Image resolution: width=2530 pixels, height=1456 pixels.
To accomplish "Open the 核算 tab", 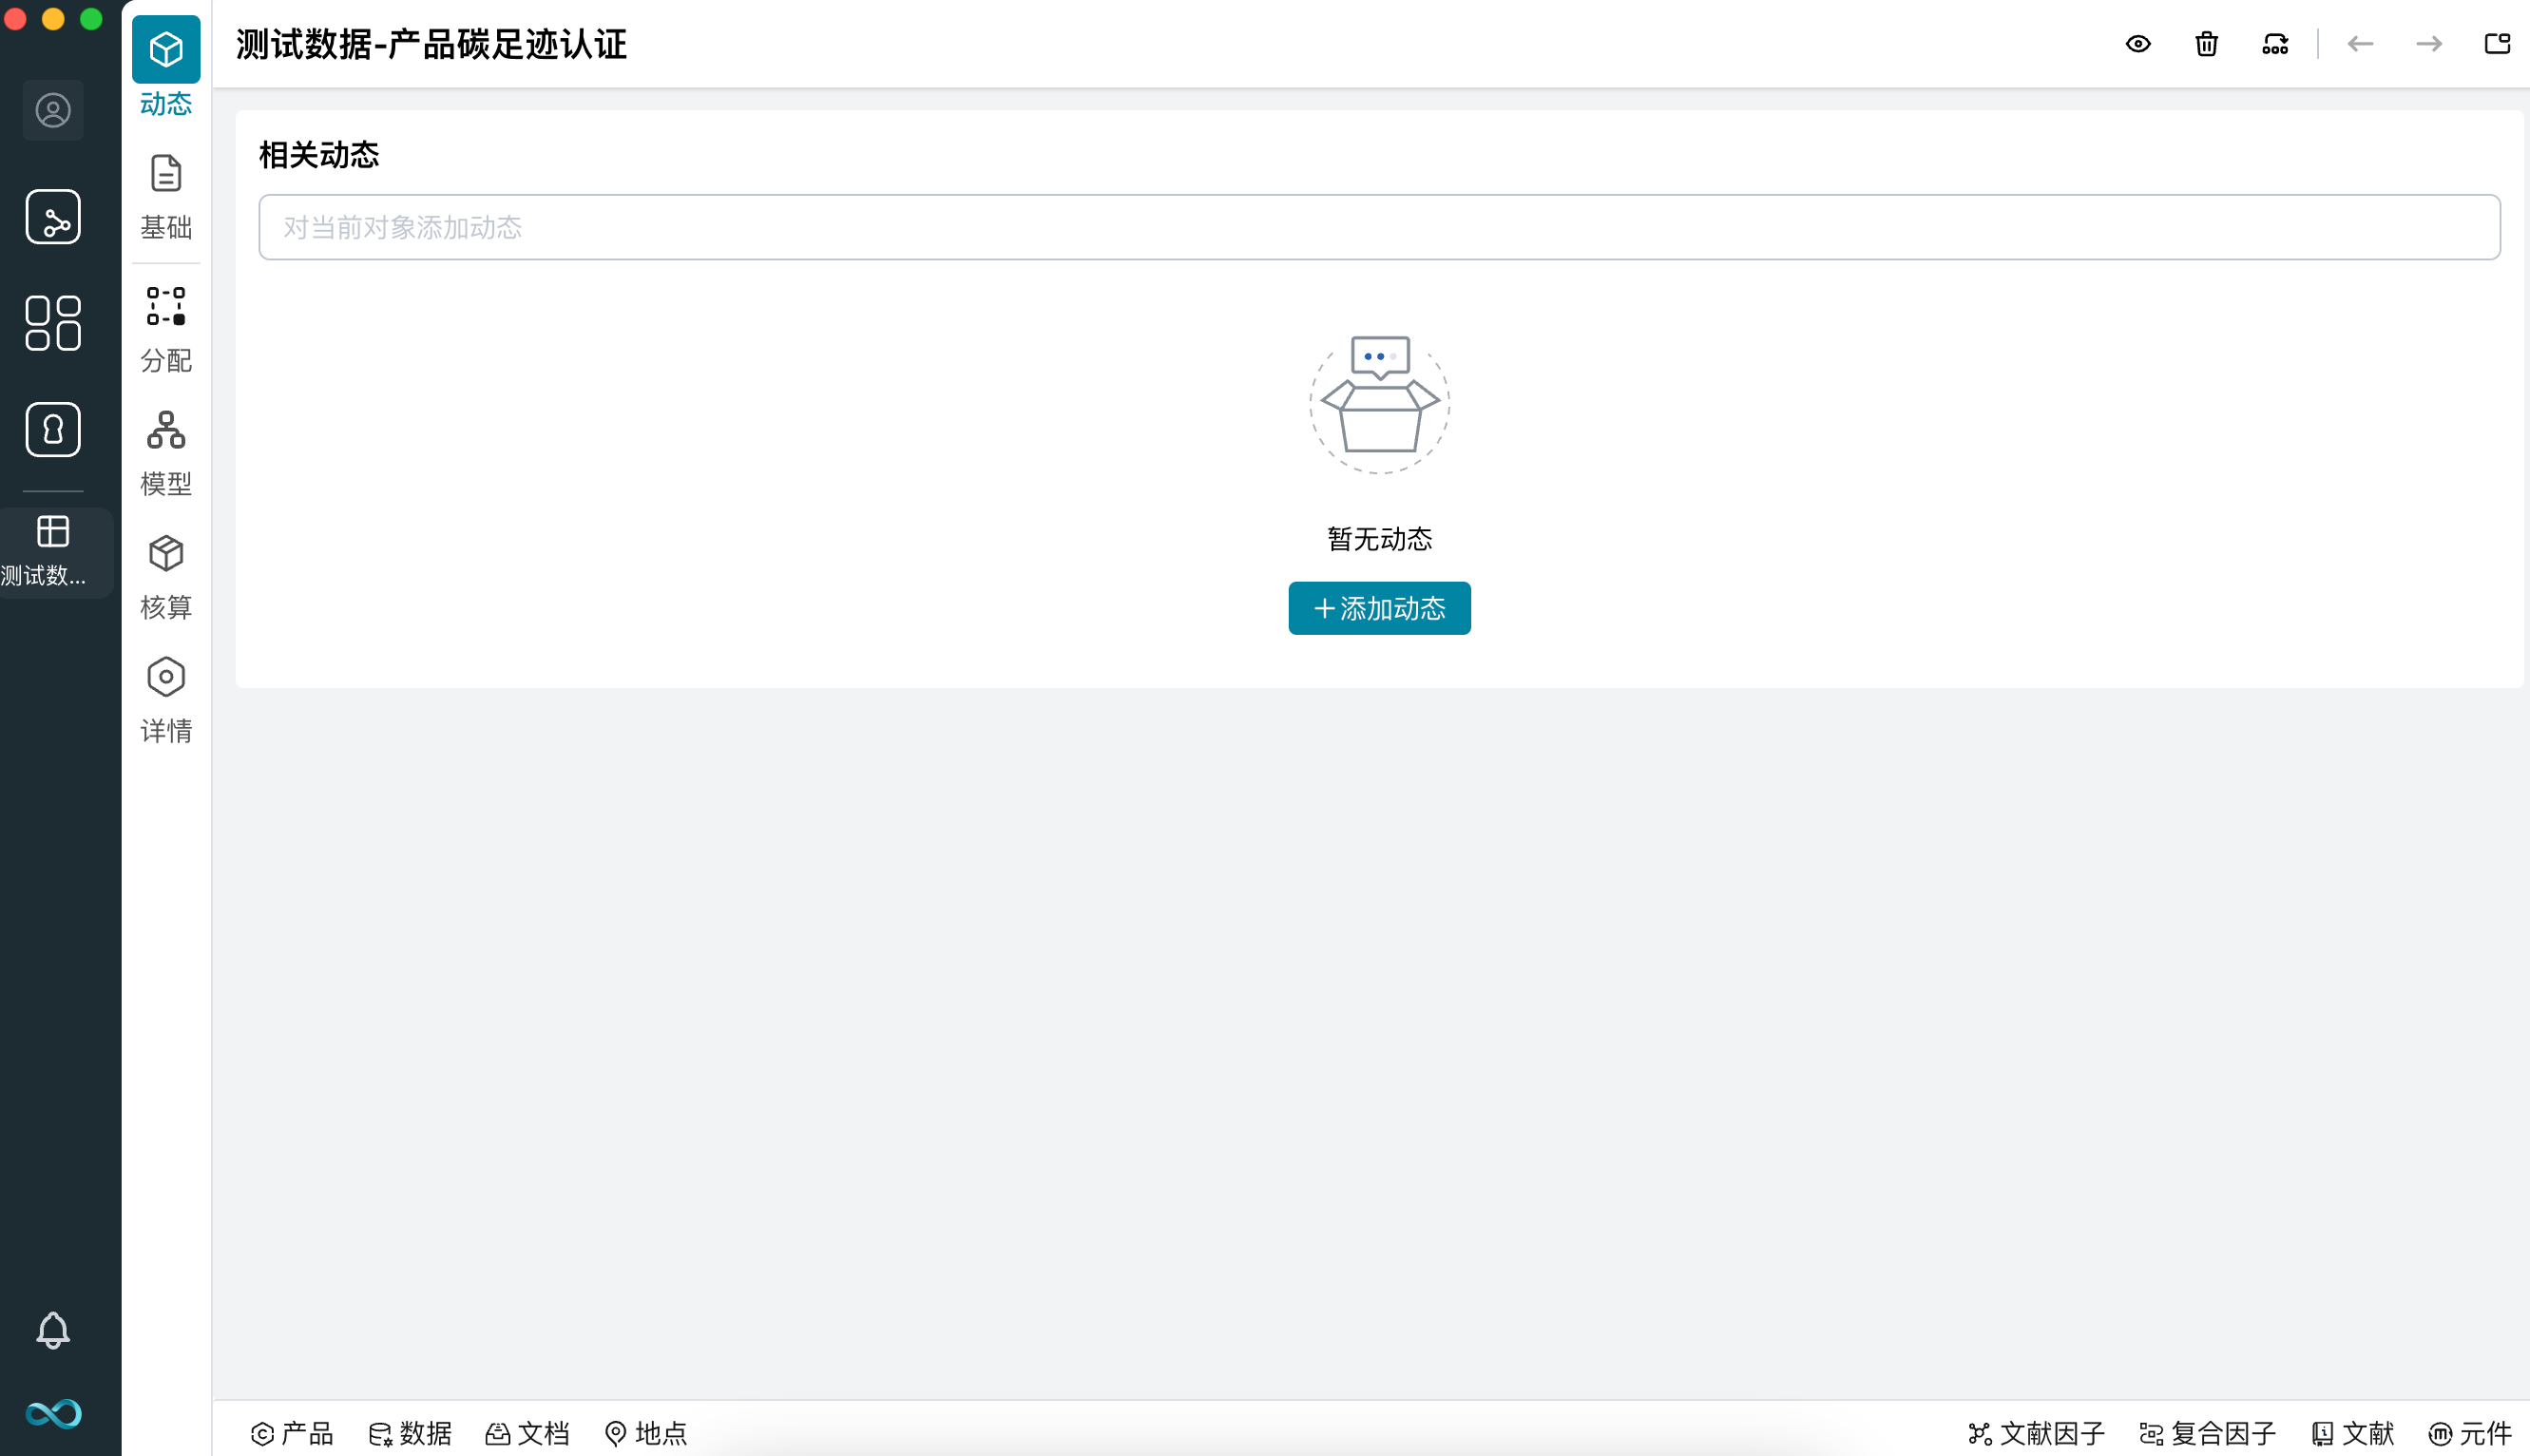I will [166, 577].
